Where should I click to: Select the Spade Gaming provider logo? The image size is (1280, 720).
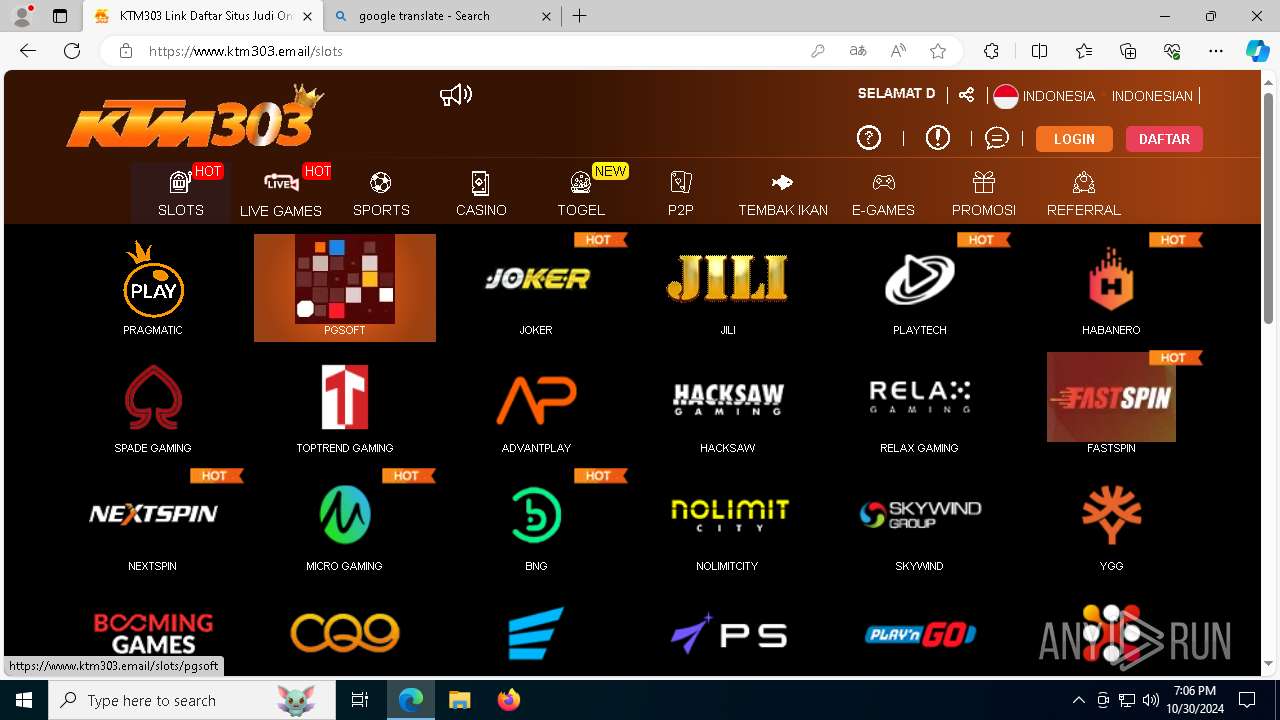(153, 397)
